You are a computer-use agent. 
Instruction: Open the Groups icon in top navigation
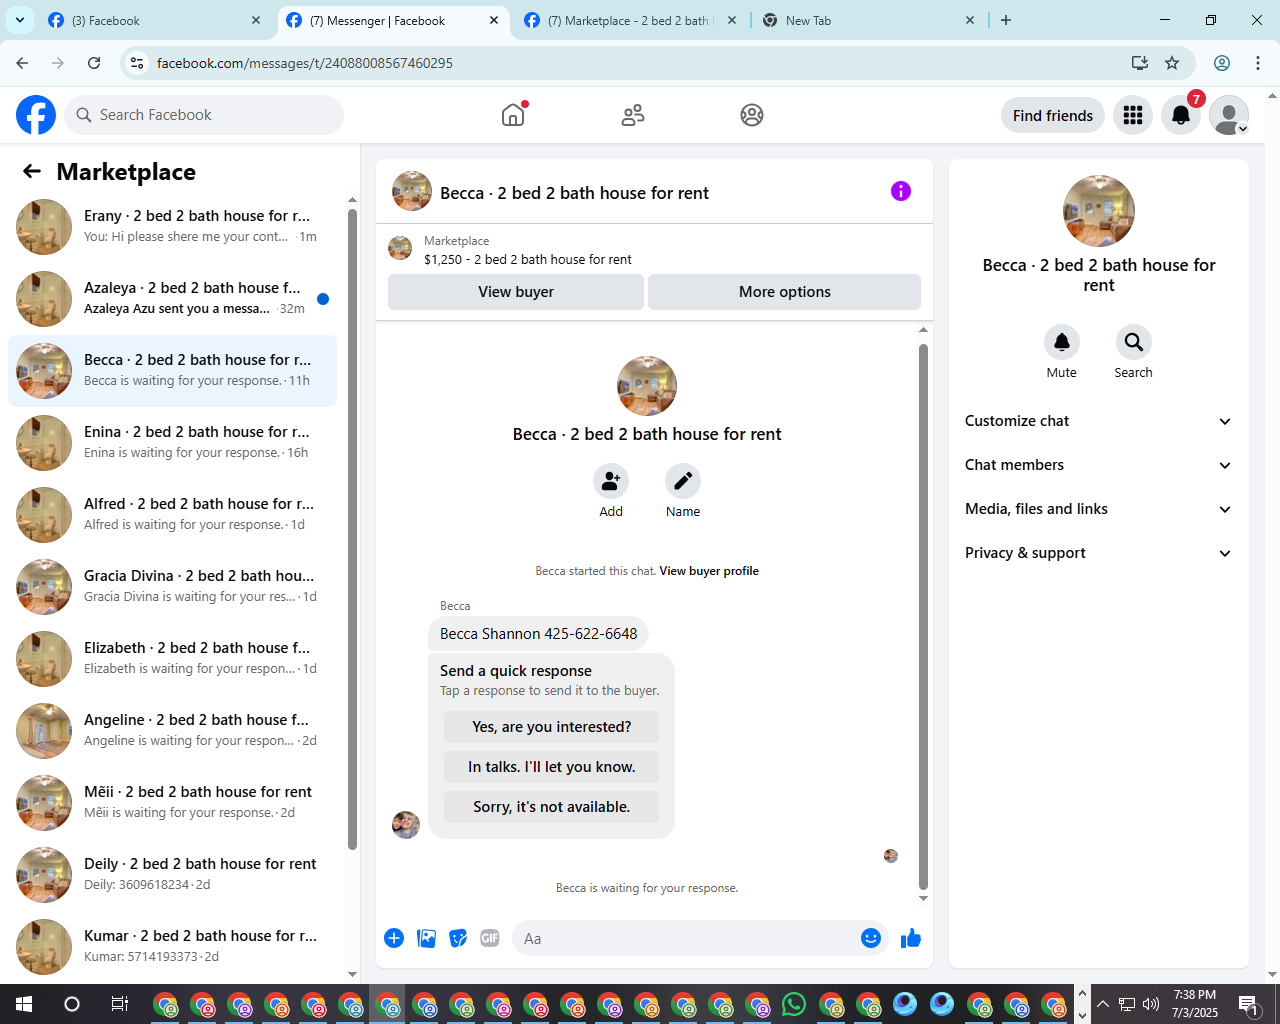coord(752,115)
